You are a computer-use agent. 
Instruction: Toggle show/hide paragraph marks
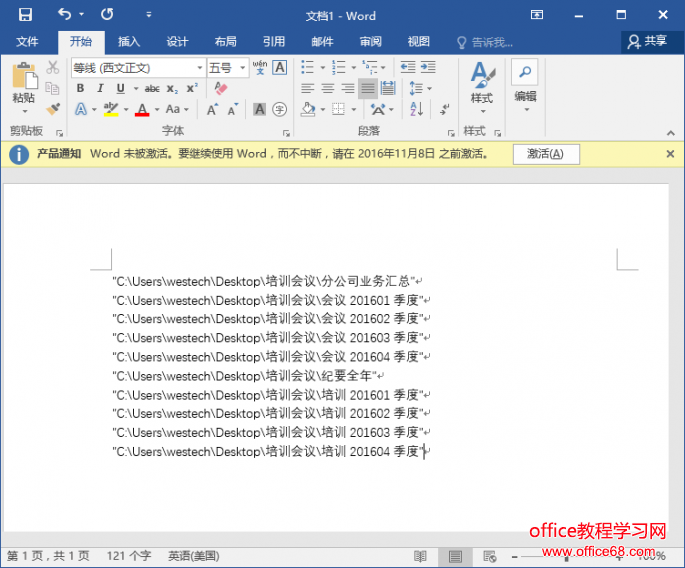point(445,109)
